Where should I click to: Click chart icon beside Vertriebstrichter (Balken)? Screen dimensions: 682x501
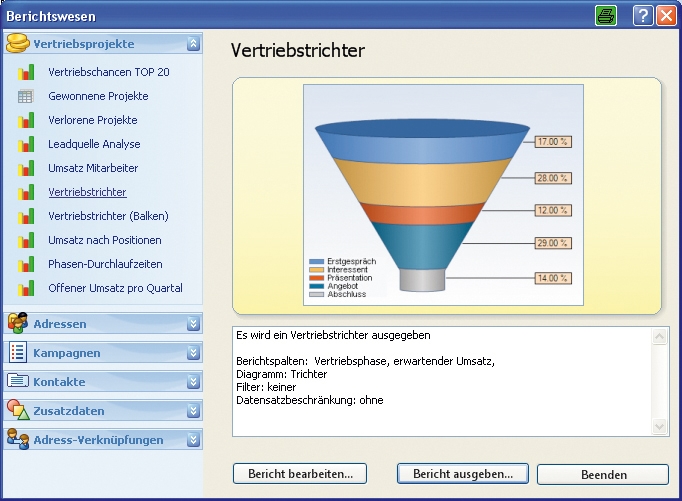coord(26,216)
